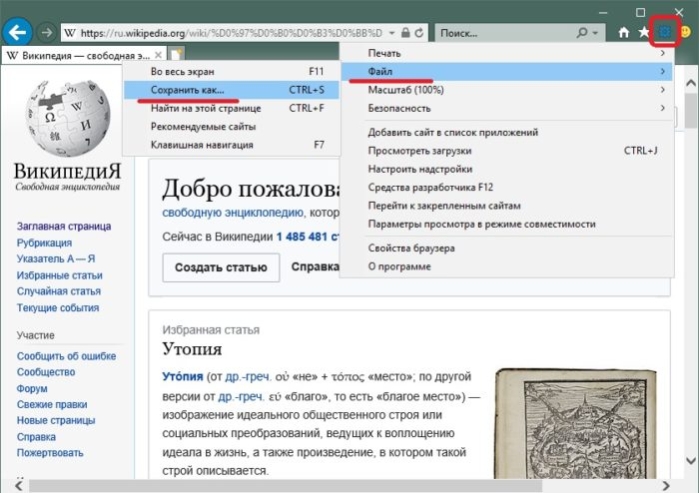Open Заглавная страница sidebar link
Image resolution: width=699 pixels, height=493 pixels.
tap(64, 226)
